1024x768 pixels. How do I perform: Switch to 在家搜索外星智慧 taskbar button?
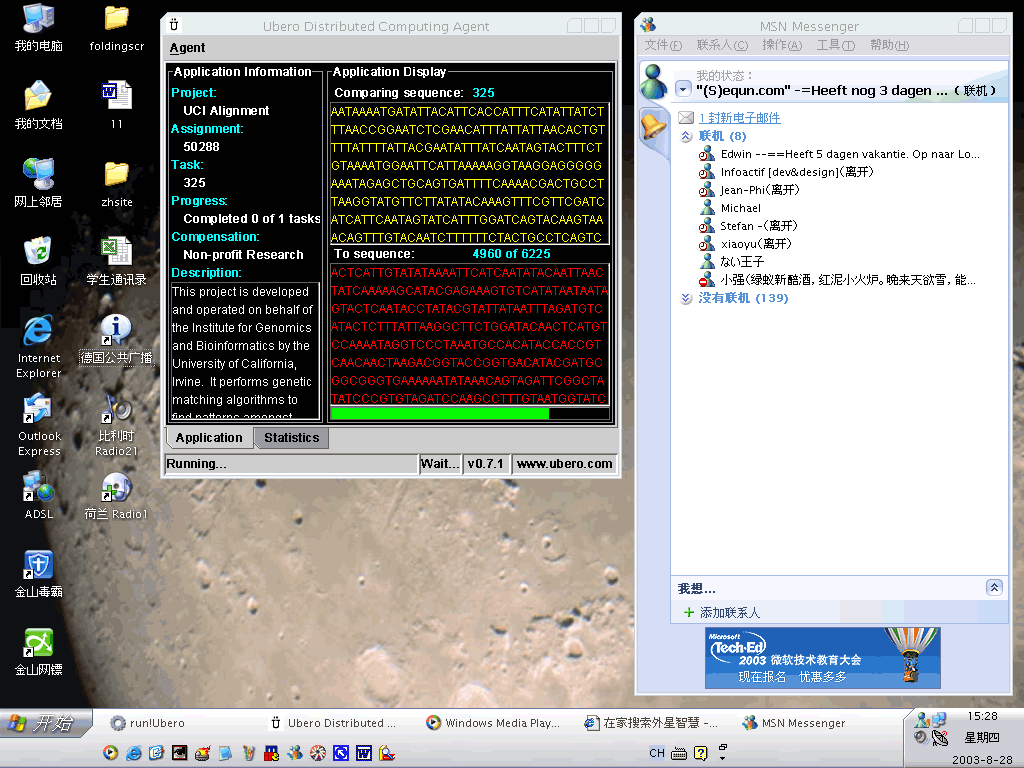(x=652, y=723)
